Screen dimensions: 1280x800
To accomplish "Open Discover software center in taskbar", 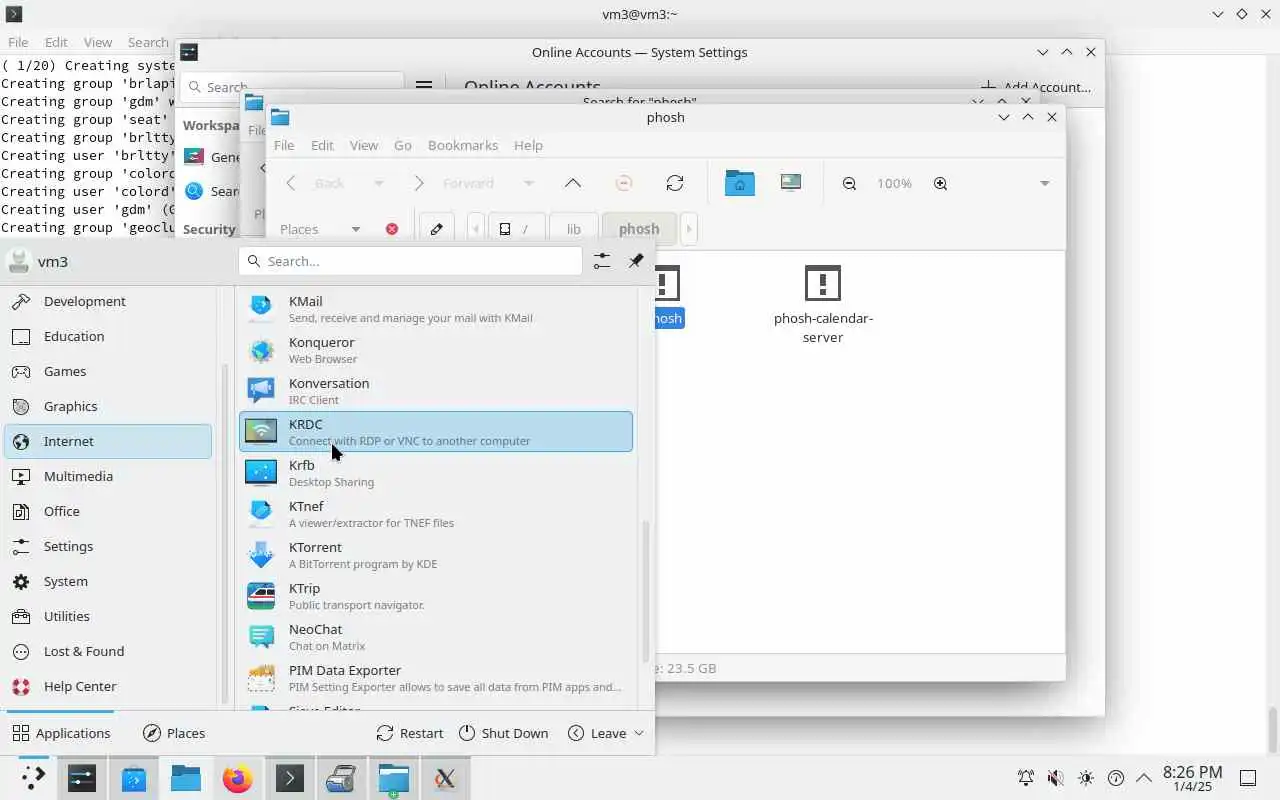I will tap(134, 778).
